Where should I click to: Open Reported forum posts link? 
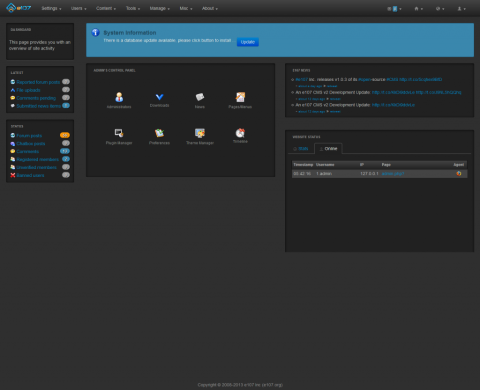[x=38, y=82]
